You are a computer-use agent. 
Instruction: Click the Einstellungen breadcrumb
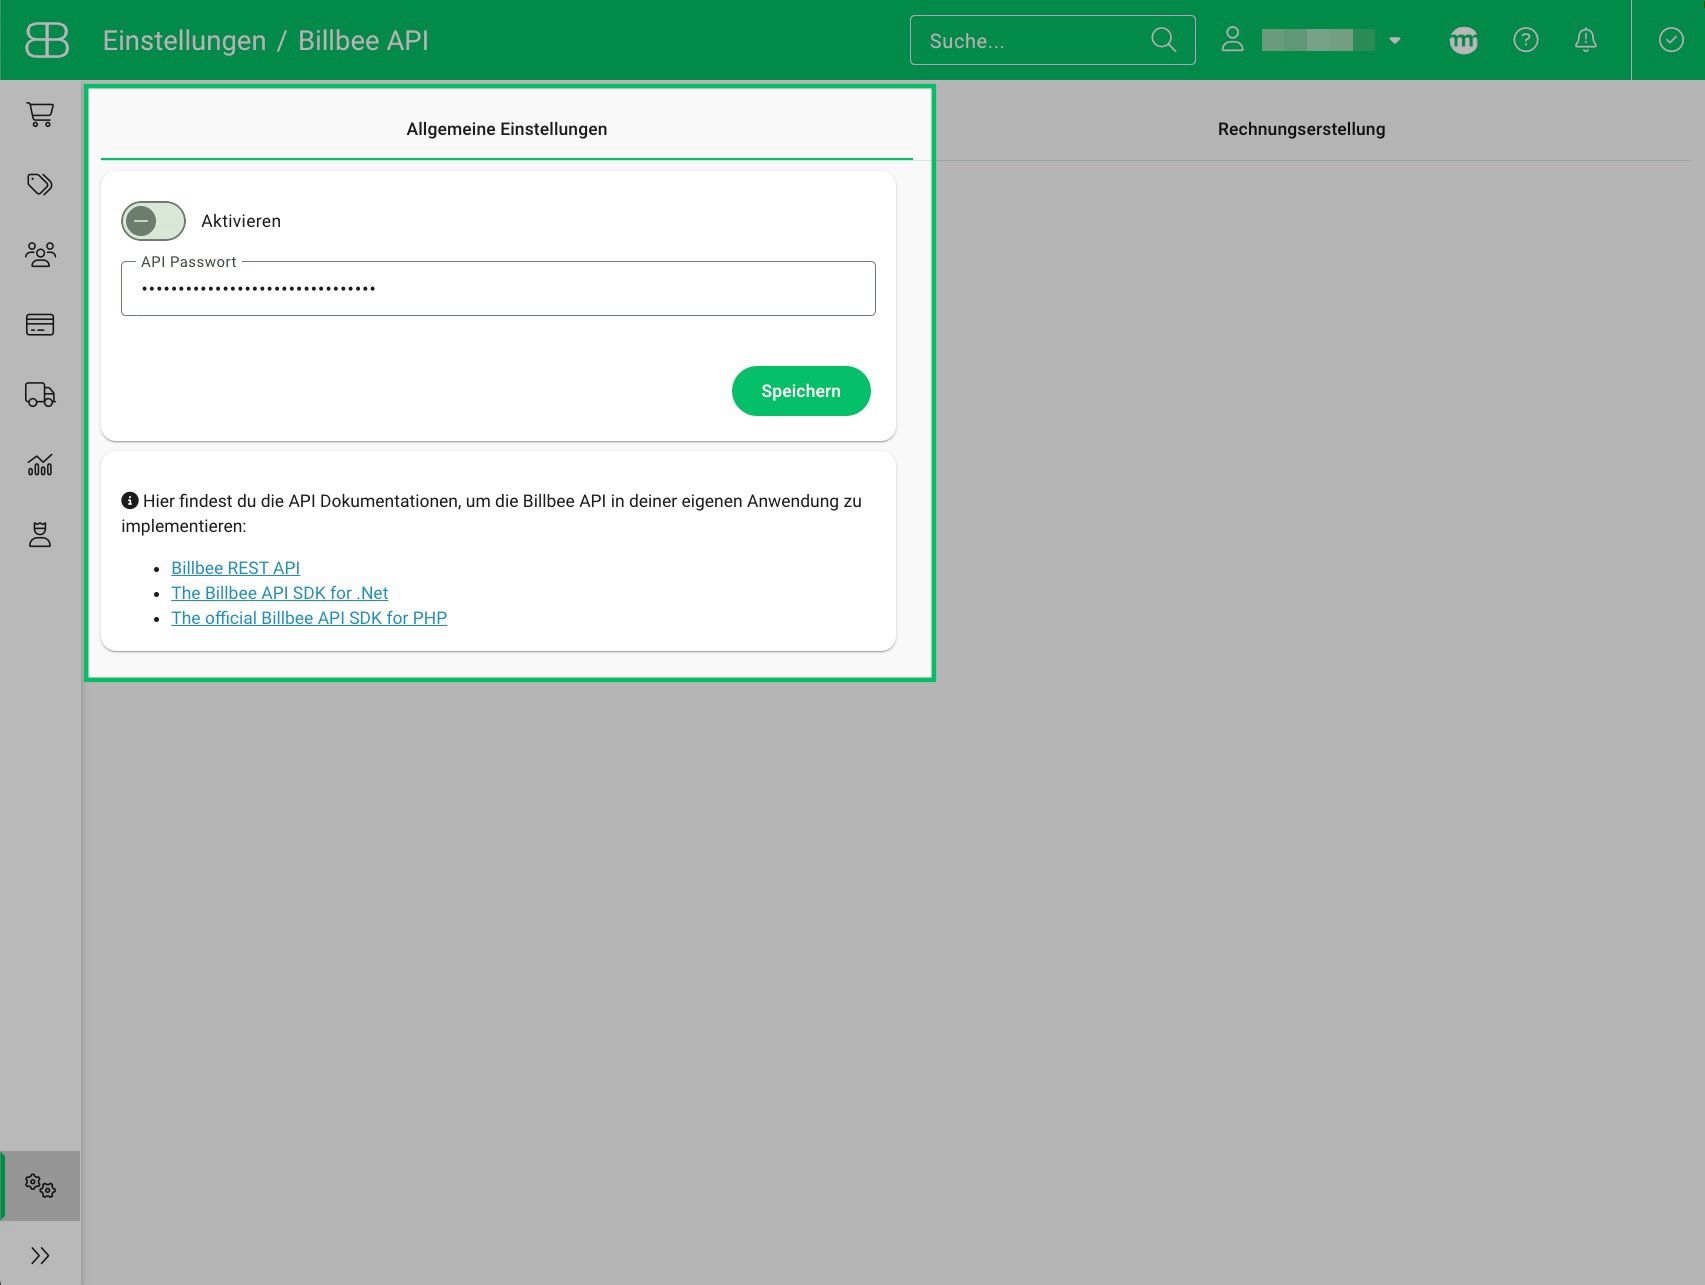tap(184, 41)
